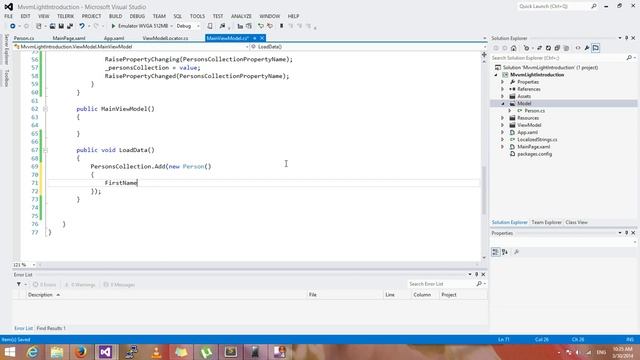Image resolution: width=640 pixels, height=360 pixels.
Task: Click the Find in Files toolbar icon
Action: [x=222, y=26]
